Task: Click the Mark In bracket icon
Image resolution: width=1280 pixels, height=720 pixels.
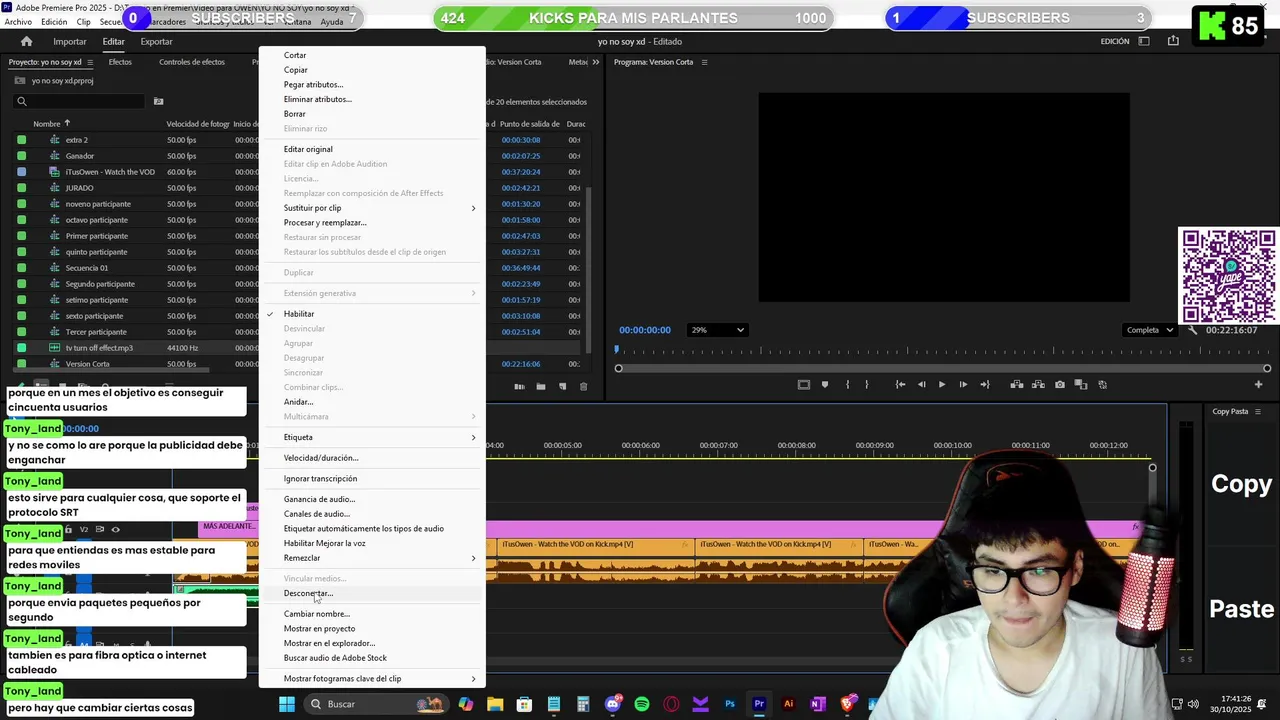Action: click(x=848, y=384)
